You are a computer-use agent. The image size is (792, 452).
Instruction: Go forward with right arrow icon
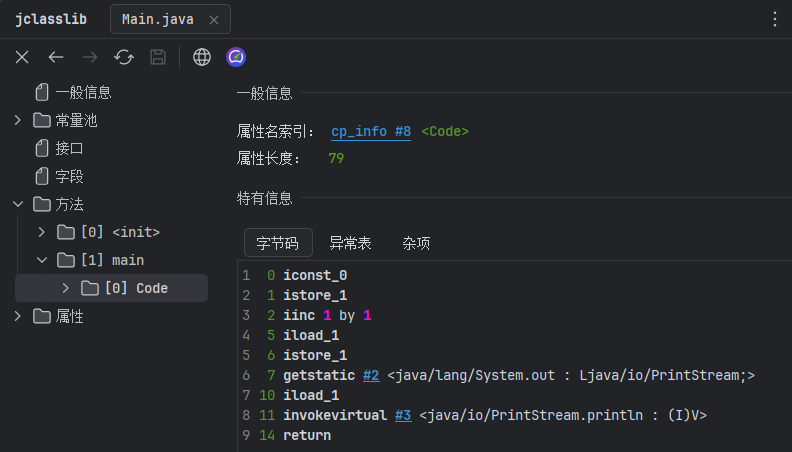pyautogui.click(x=90, y=57)
